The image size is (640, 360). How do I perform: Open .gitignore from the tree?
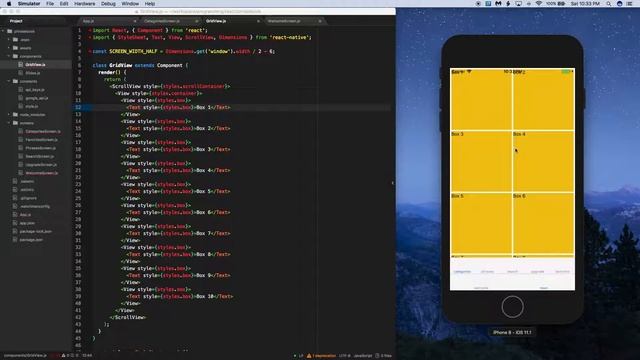click(x=28, y=198)
